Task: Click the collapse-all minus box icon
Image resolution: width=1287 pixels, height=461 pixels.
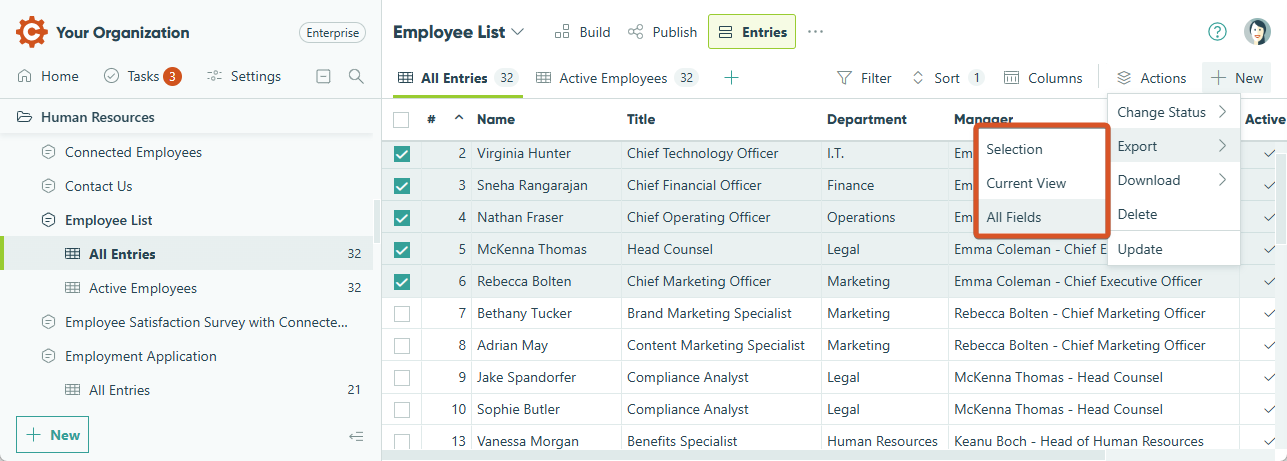Action: point(323,76)
